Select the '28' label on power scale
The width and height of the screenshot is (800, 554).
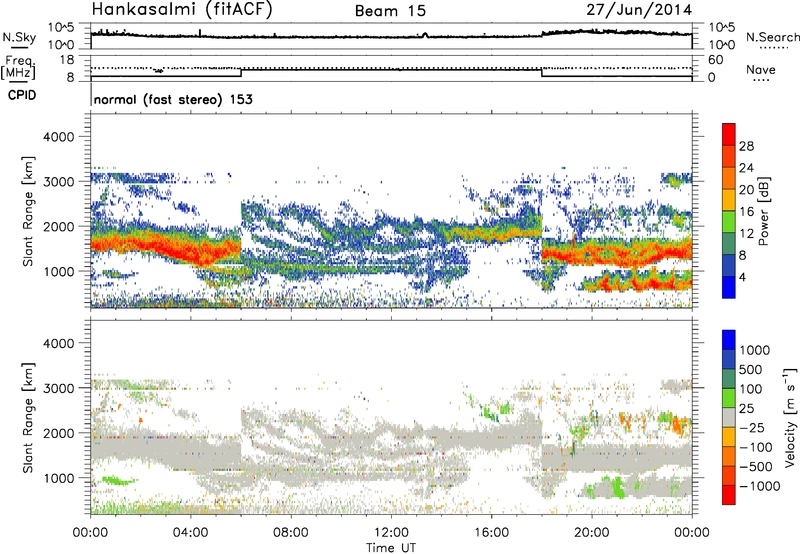click(746, 146)
